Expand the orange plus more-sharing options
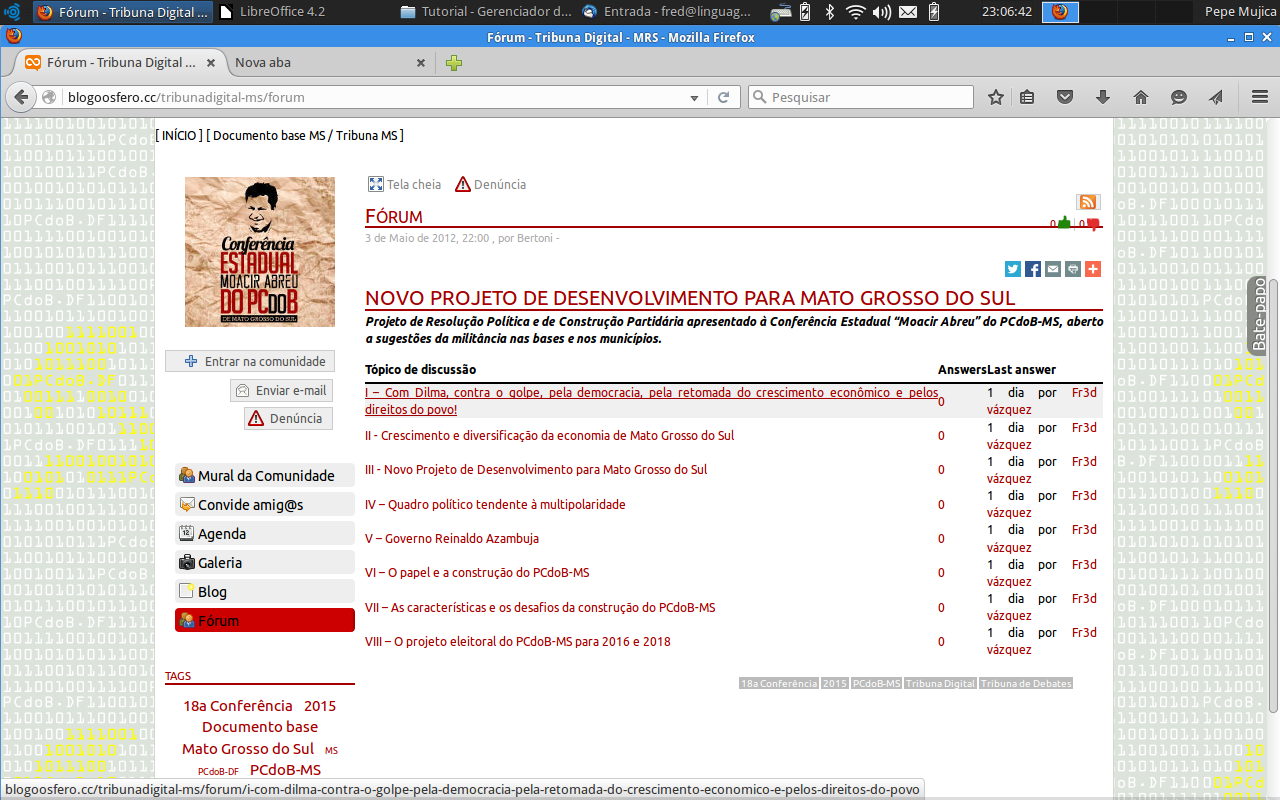 click(1093, 268)
